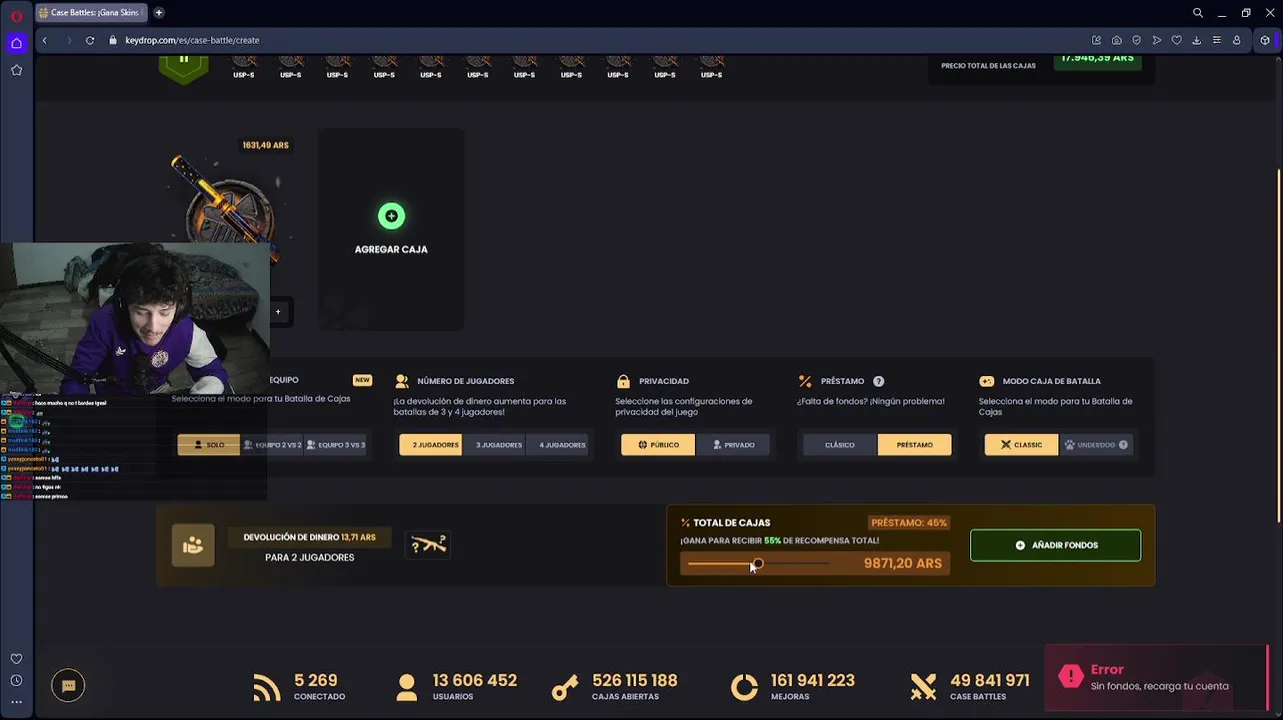Click 49 841 971 Case Battles statistic
Viewport: 1283px width, 720px height.
970,686
